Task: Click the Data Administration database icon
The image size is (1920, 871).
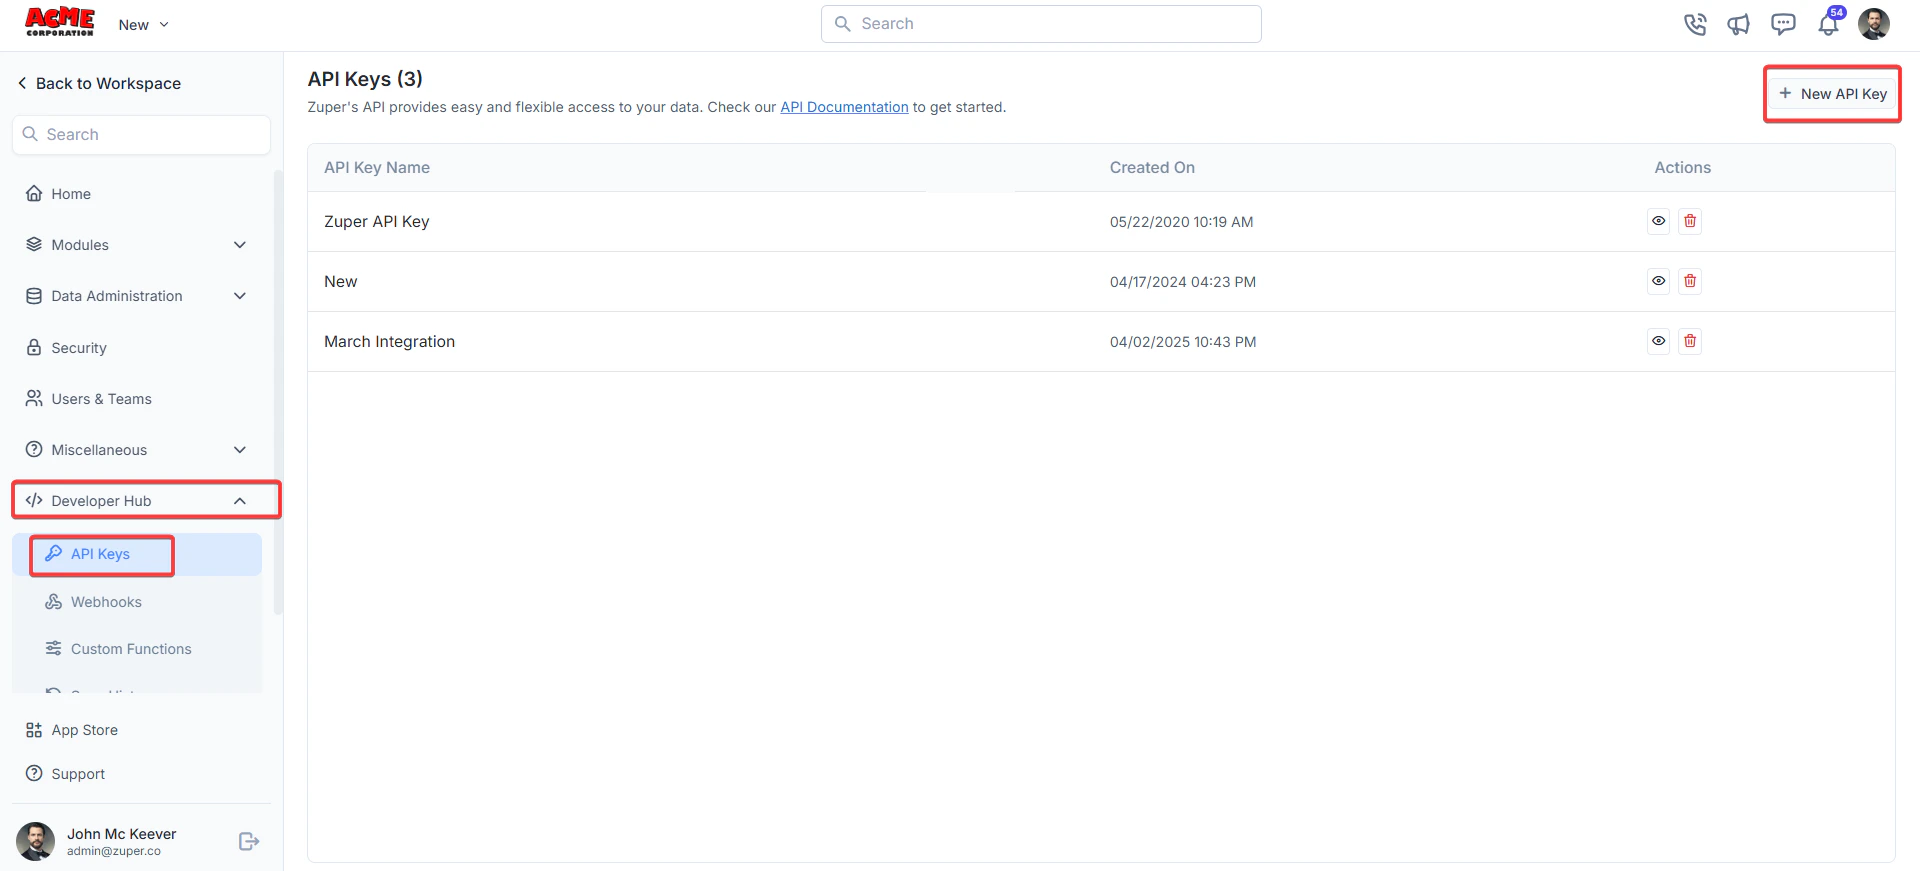Action: 34,295
